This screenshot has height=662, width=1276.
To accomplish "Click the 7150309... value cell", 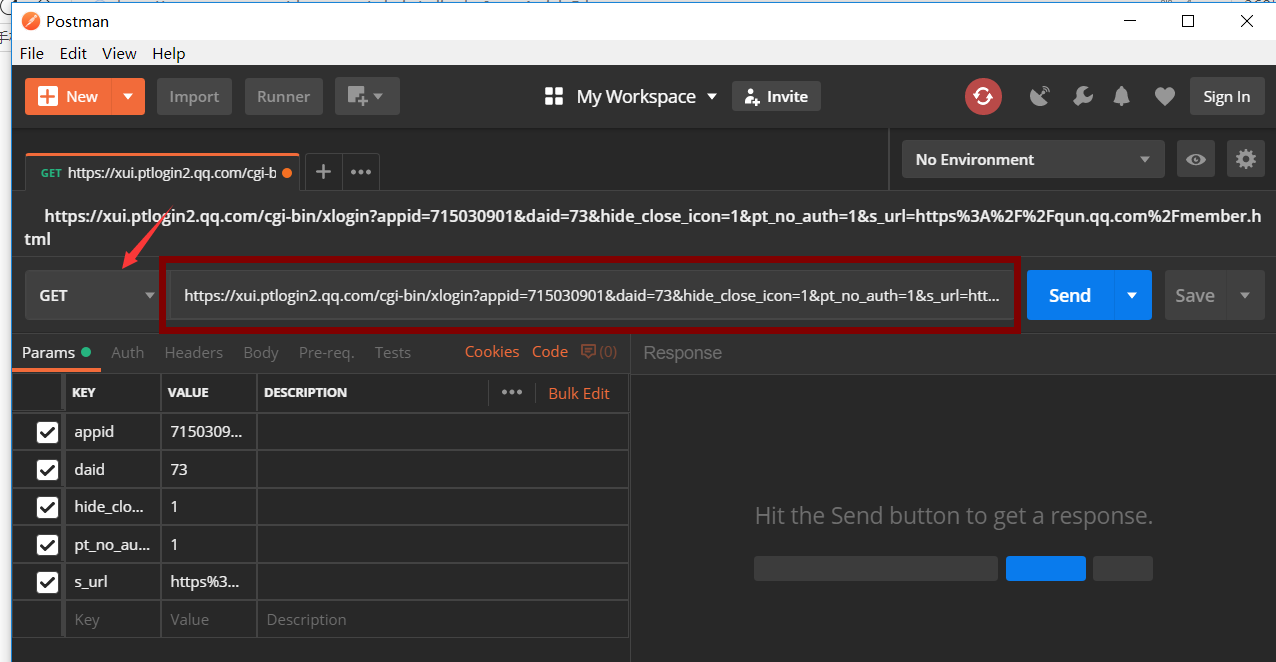I will (x=209, y=432).
